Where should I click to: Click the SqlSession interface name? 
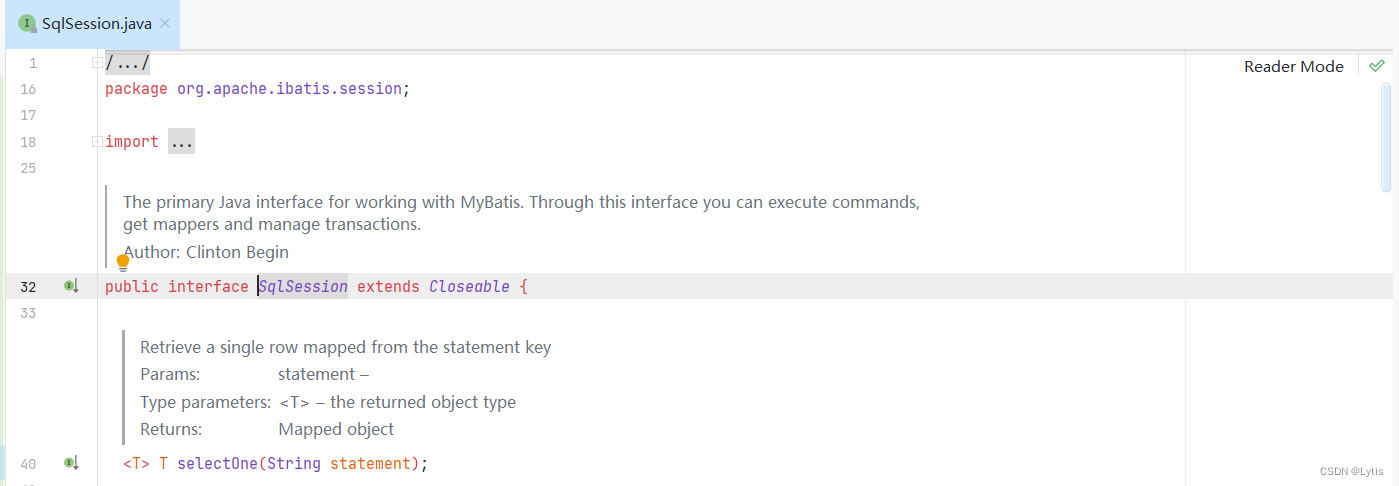(x=303, y=287)
